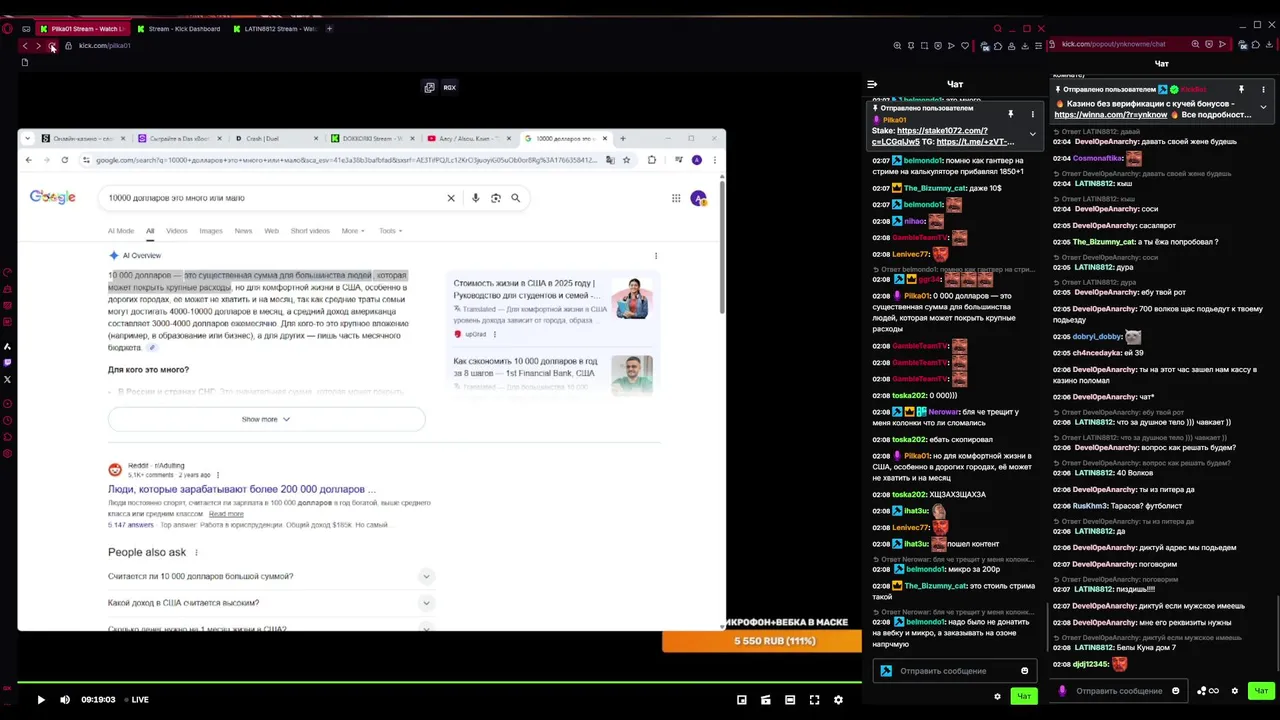Open the More dropdown in Google results
1280x720 pixels.
pyautogui.click(x=352, y=231)
